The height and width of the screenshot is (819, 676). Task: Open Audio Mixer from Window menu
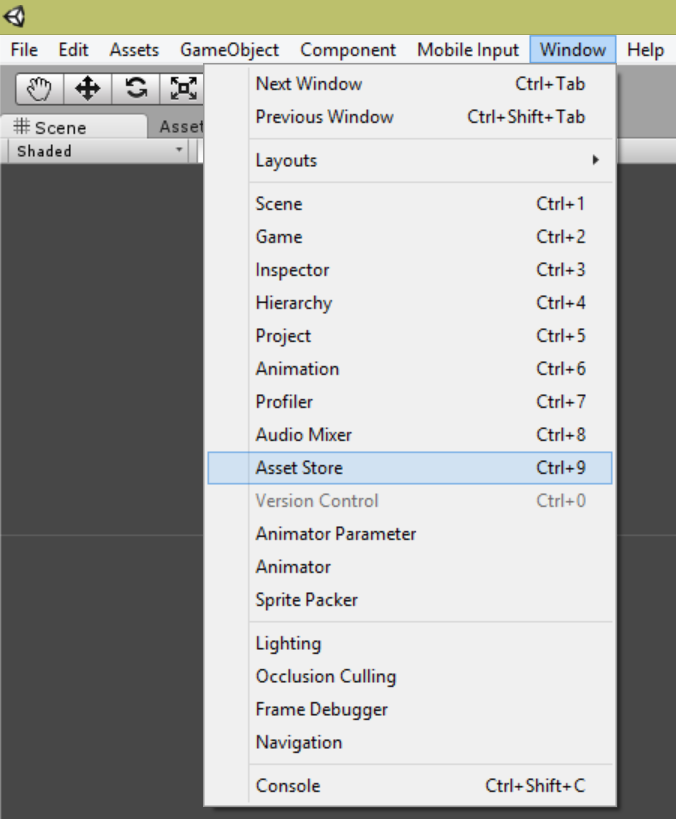click(410, 435)
